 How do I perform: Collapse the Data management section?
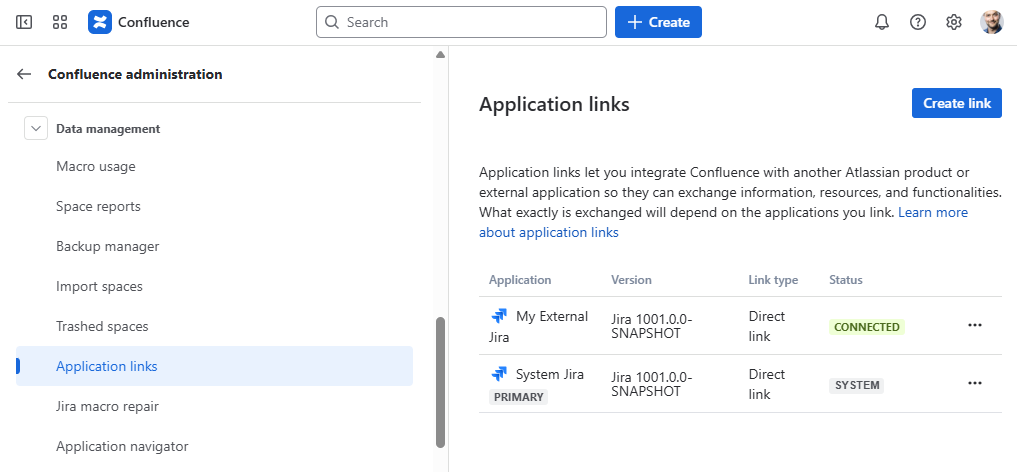(x=36, y=128)
